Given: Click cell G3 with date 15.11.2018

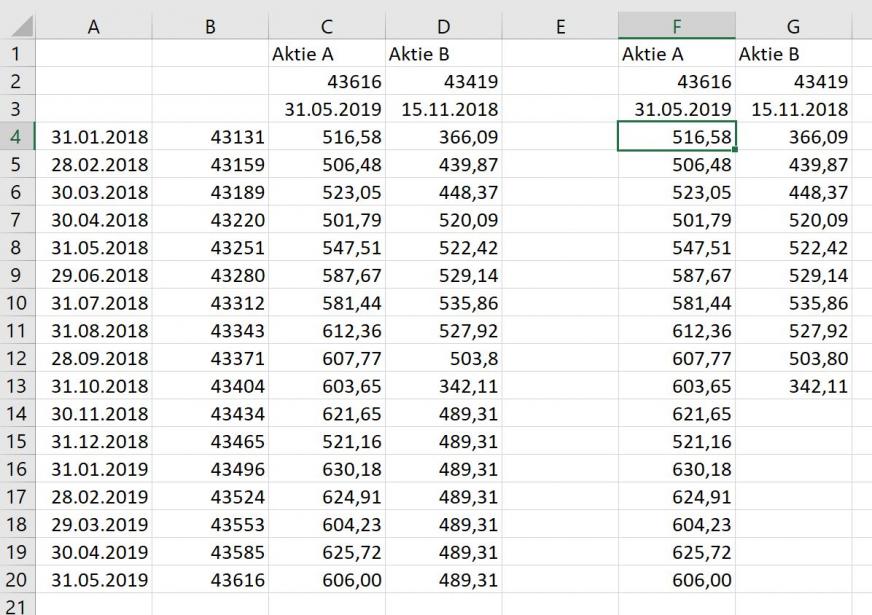Looking at the screenshot, I should point(794,109).
